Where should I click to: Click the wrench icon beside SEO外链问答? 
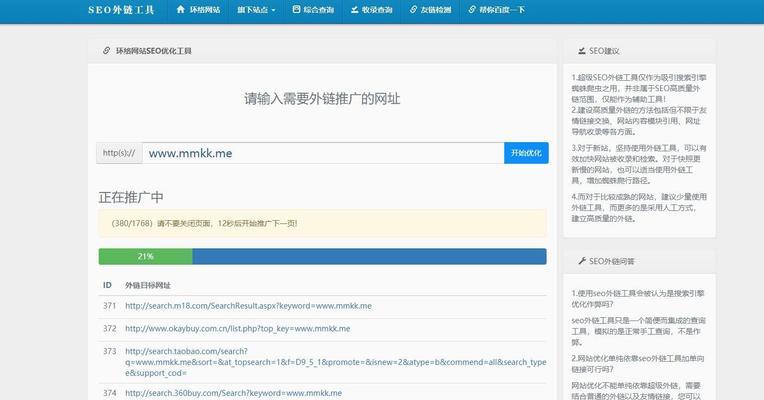(582, 261)
